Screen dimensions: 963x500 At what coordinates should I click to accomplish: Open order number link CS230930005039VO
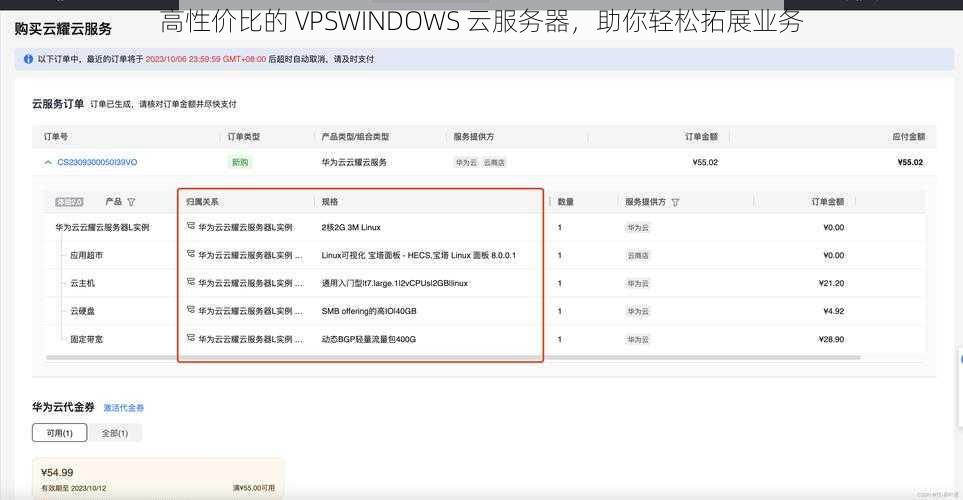(97, 162)
